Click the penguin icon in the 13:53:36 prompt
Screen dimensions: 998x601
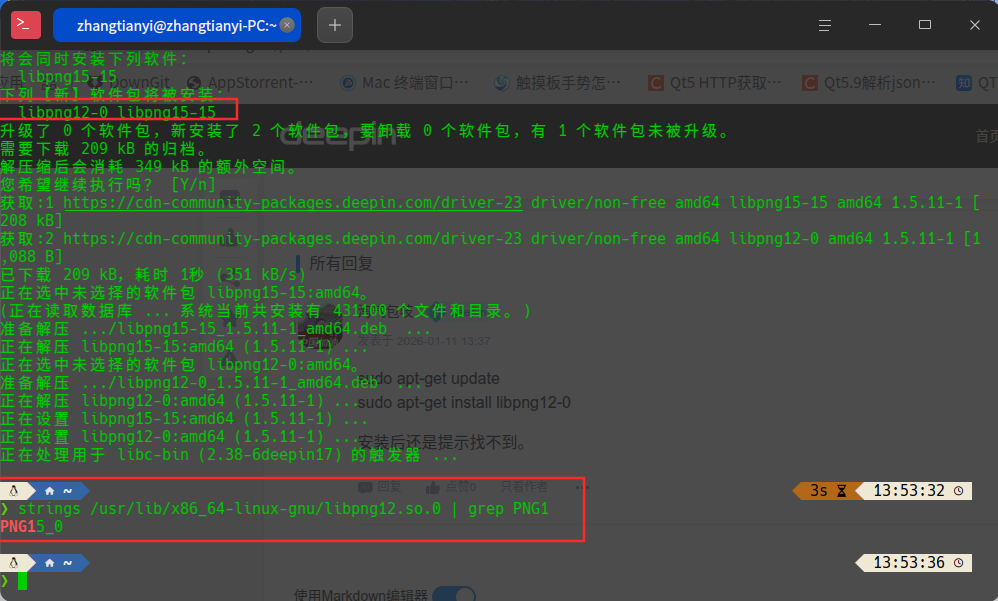click(x=14, y=563)
